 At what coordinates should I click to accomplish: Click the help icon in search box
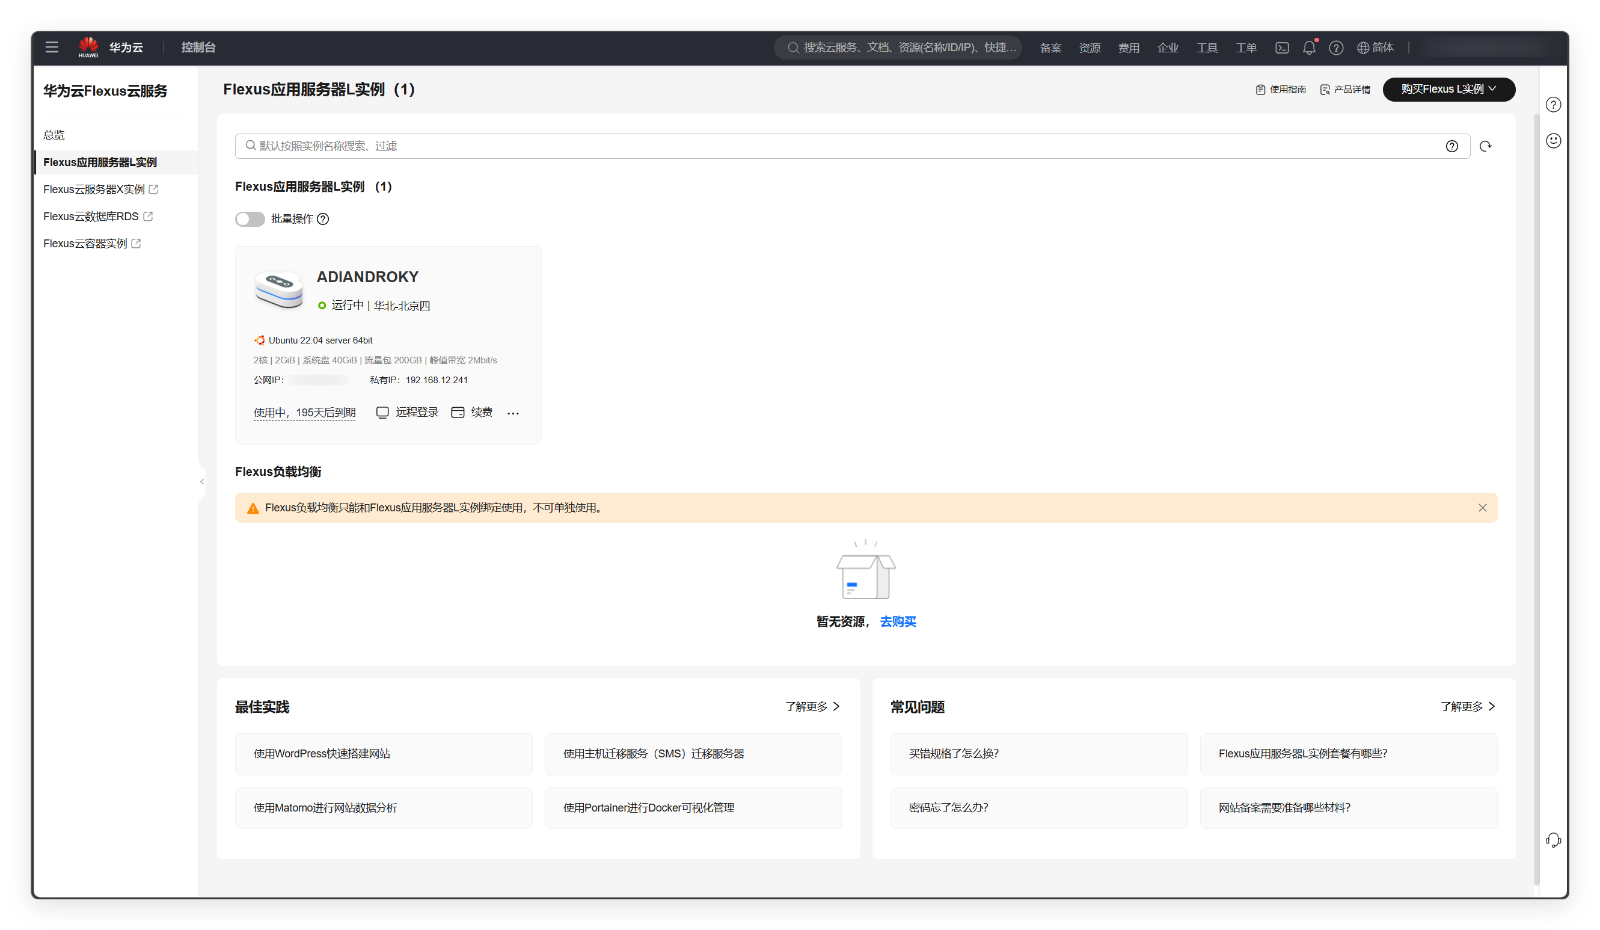click(x=1451, y=146)
